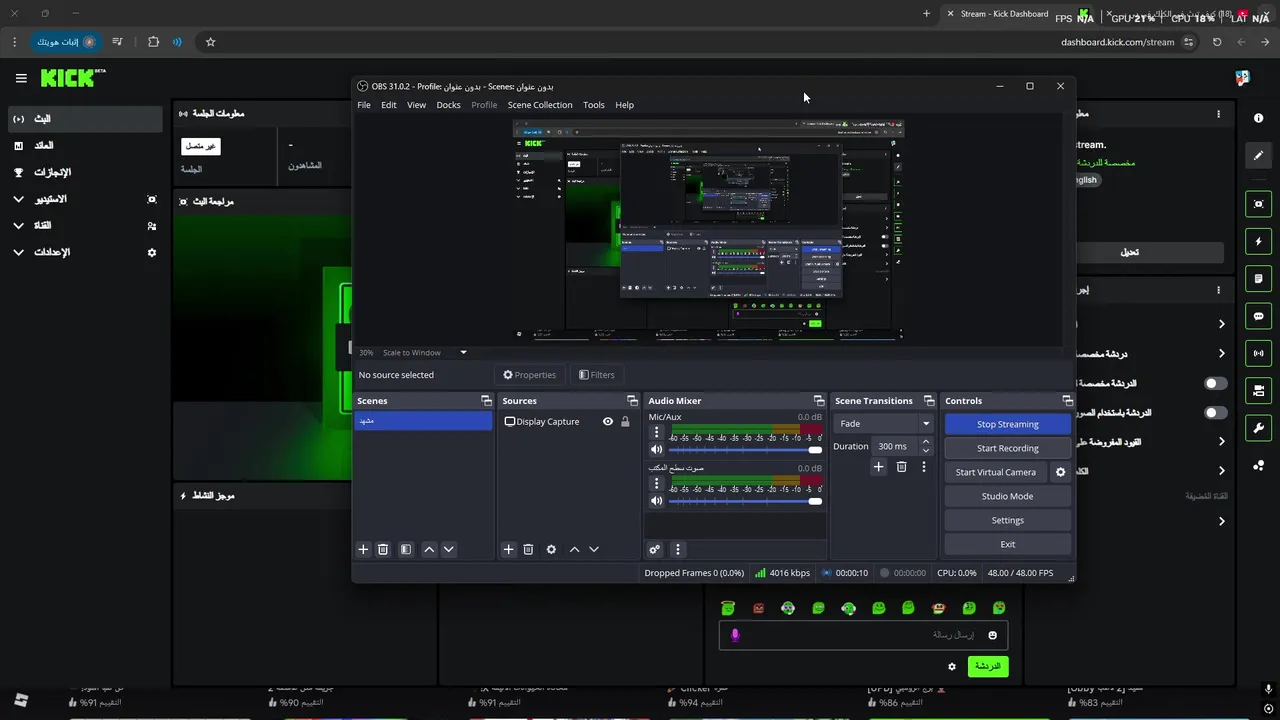Remove selected scene using Scenes trash icon
This screenshot has width=1280, height=720.
(383, 549)
